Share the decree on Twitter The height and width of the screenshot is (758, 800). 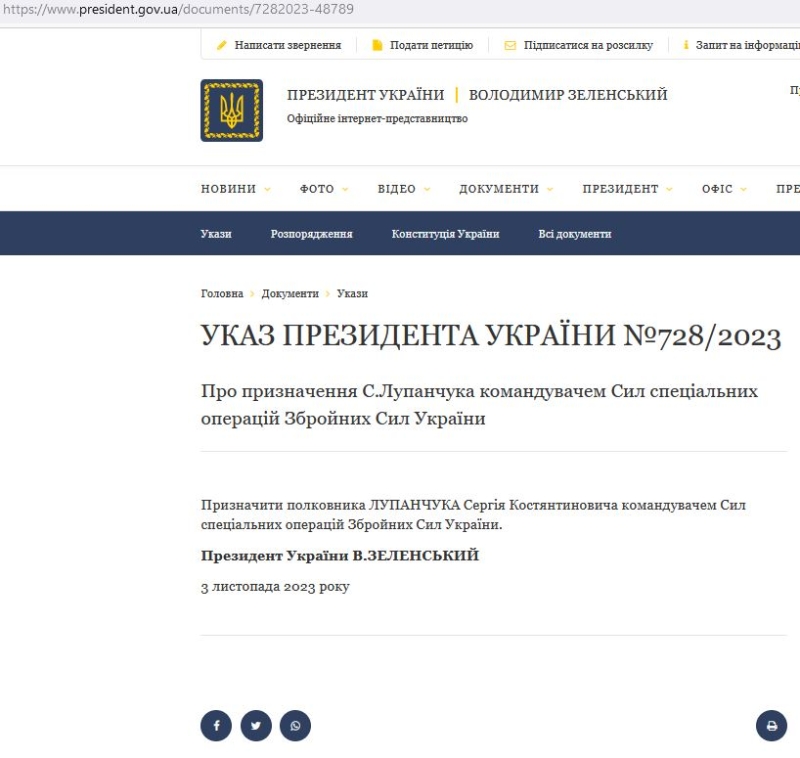click(x=256, y=725)
